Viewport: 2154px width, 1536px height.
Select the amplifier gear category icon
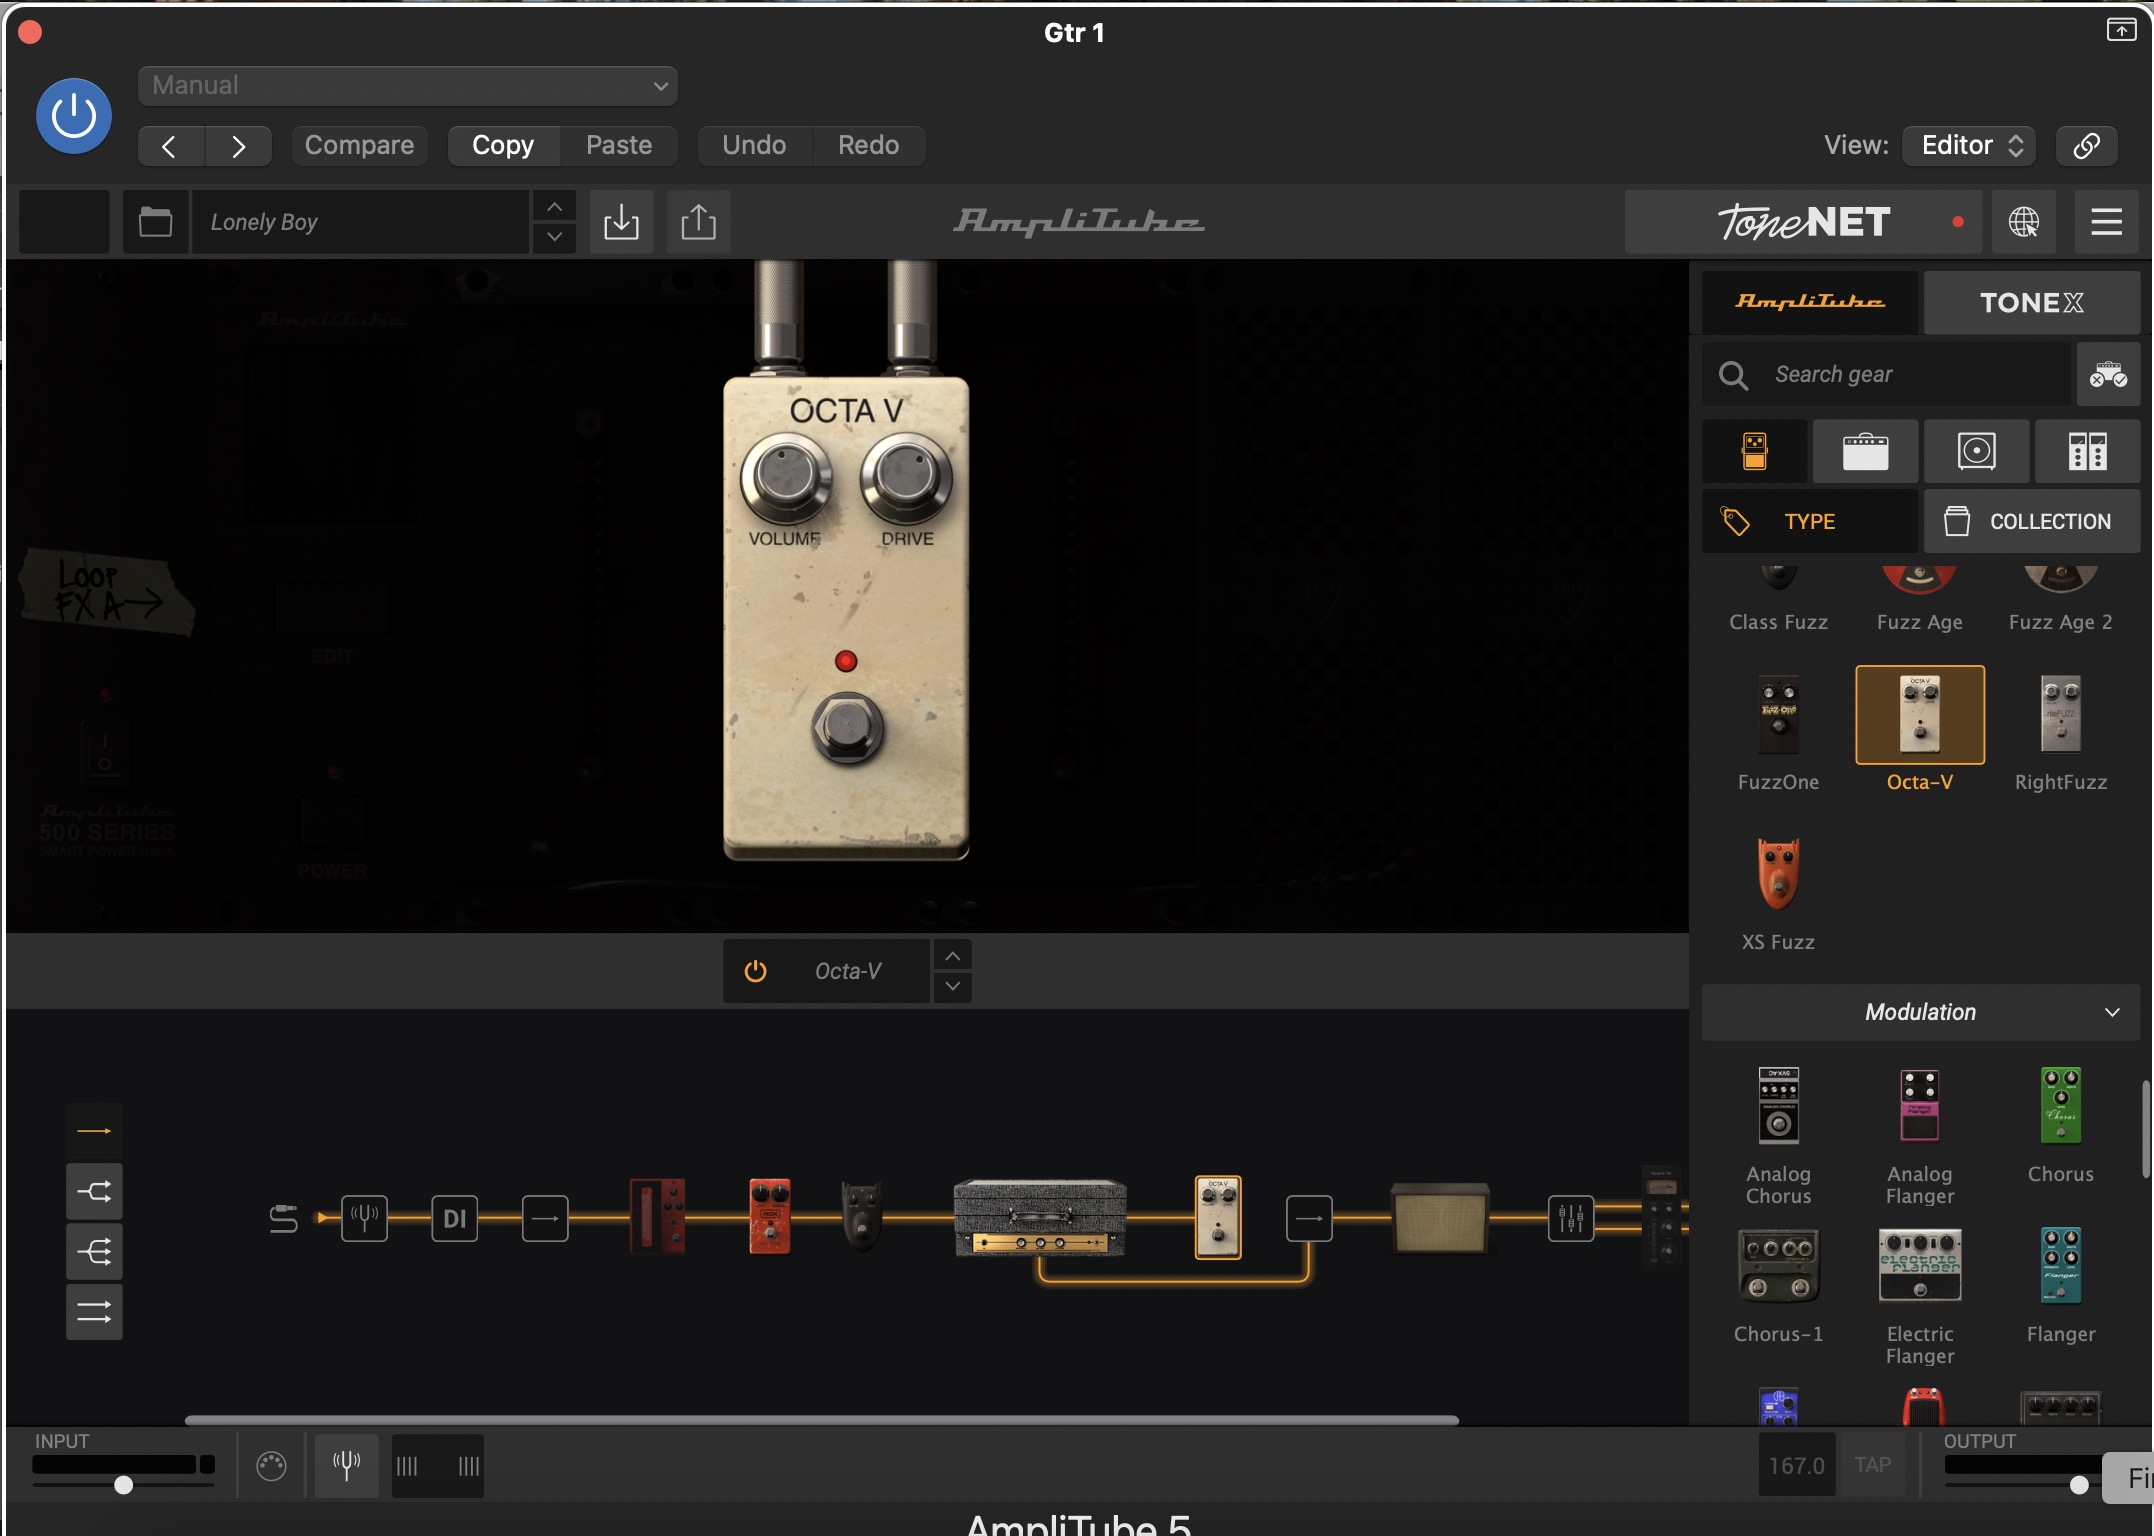(1865, 451)
